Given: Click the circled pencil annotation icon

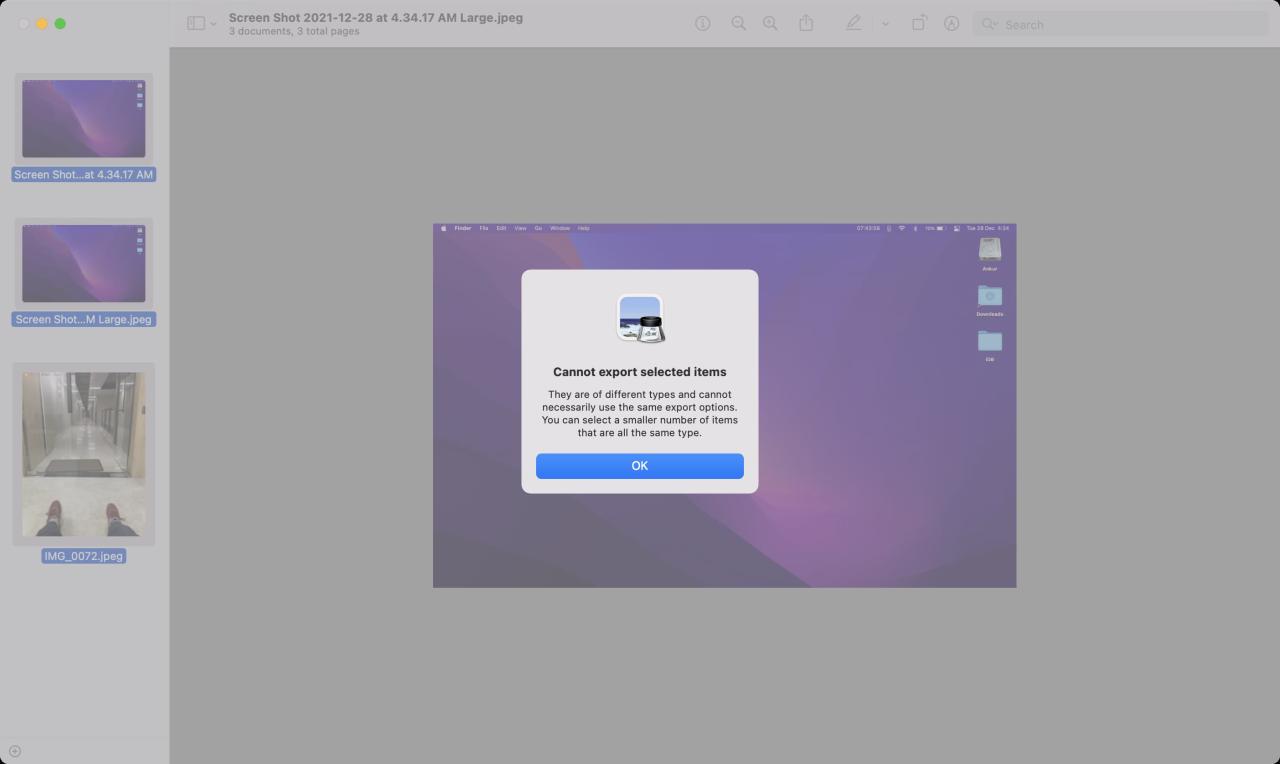Looking at the screenshot, I should [x=951, y=23].
